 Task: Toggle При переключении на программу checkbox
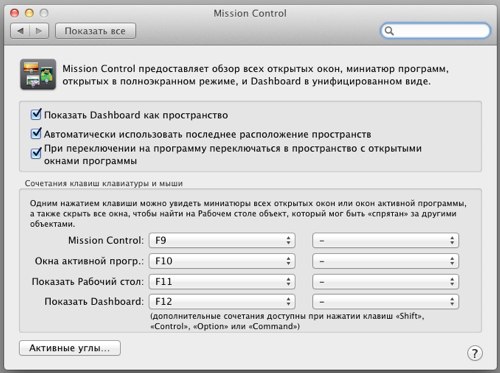pyautogui.click(x=36, y=153)
